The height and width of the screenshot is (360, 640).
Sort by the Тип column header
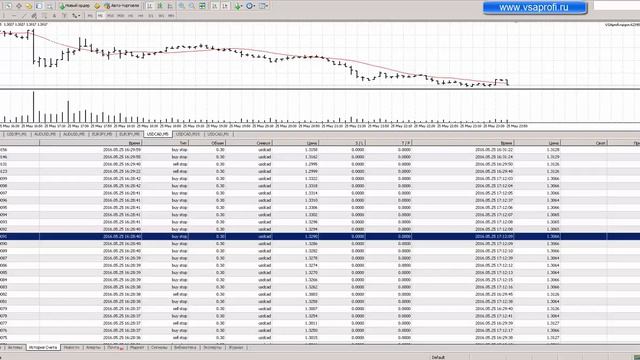[165, 143]
